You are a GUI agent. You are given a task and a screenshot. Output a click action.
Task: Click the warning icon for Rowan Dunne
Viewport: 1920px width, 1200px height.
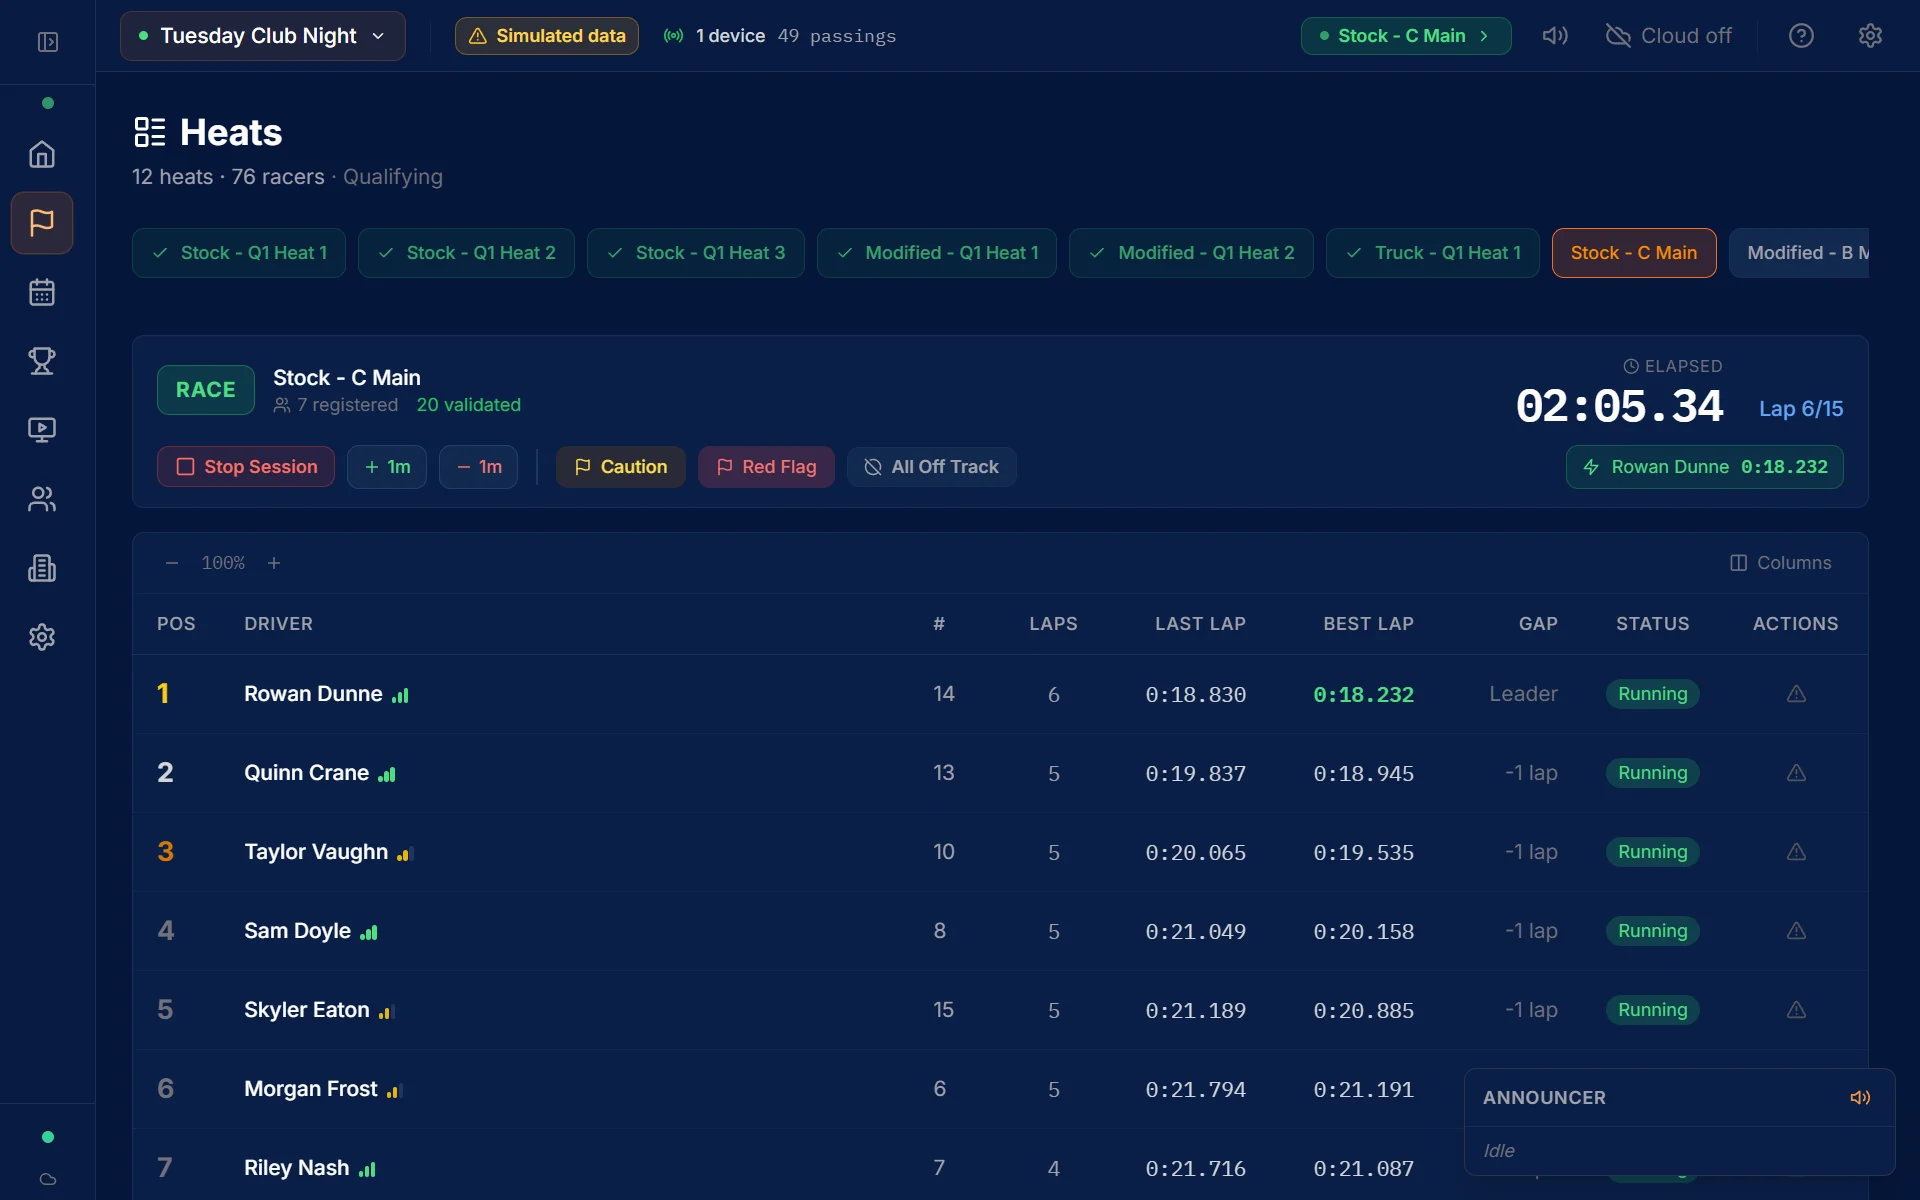click(x=1796, y=694)
